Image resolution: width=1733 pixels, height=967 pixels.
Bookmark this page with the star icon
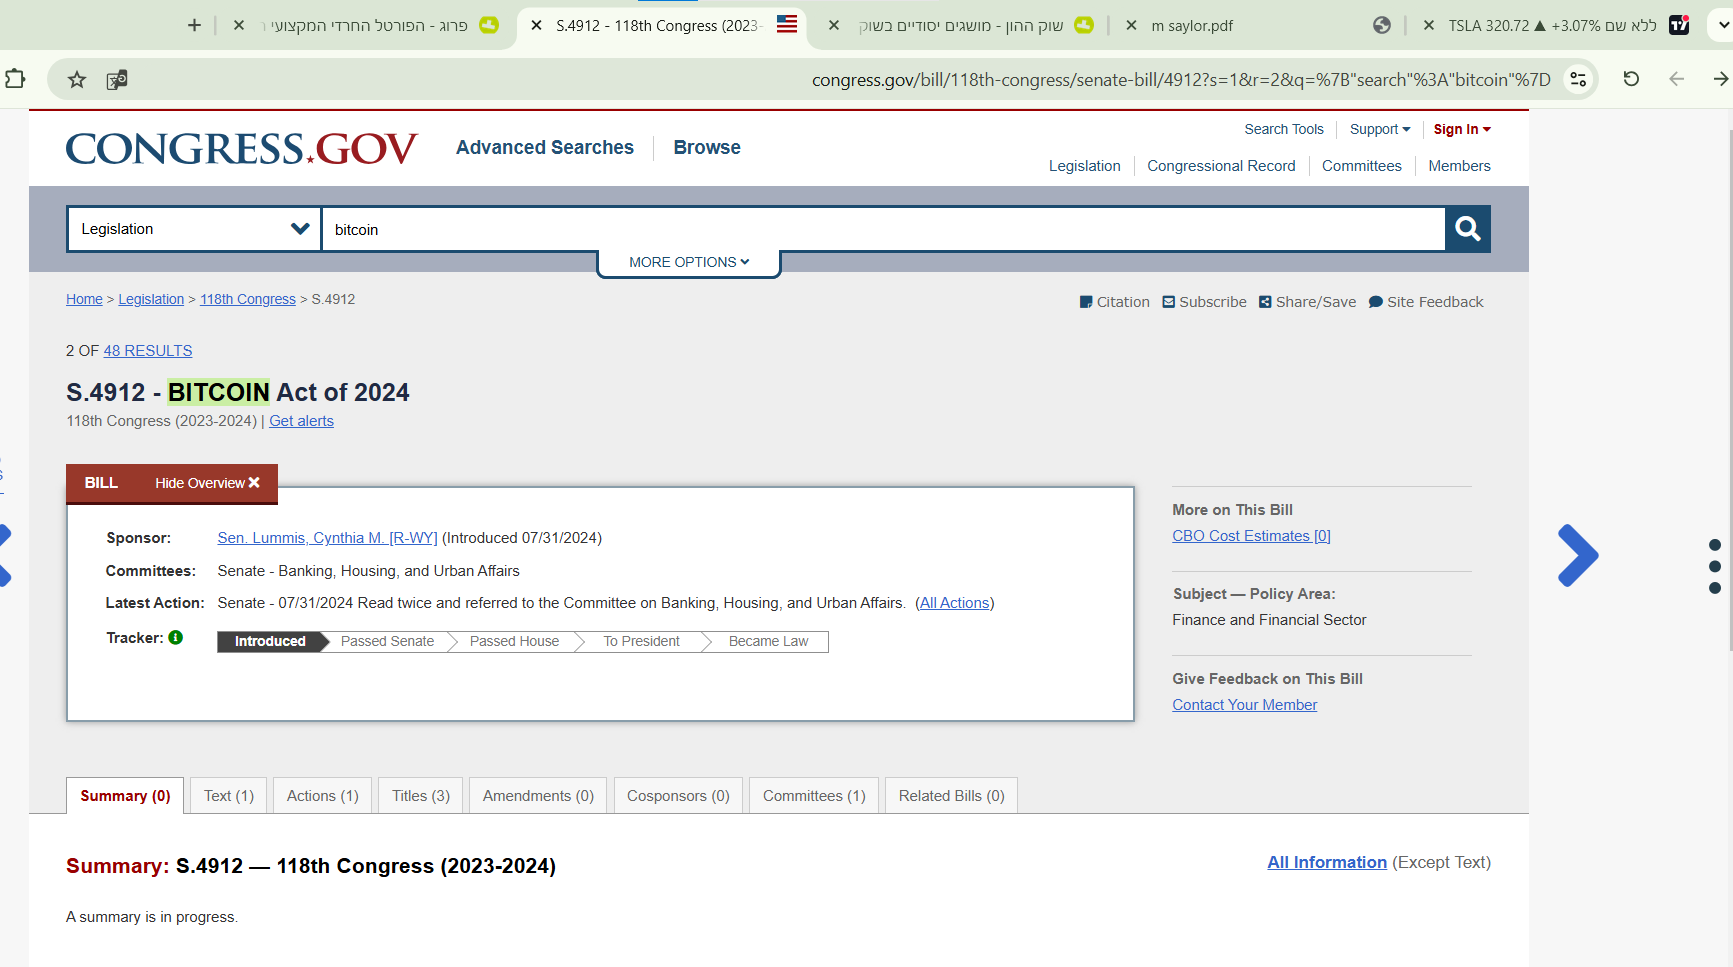pyautogui.click(x=77, y=79)
